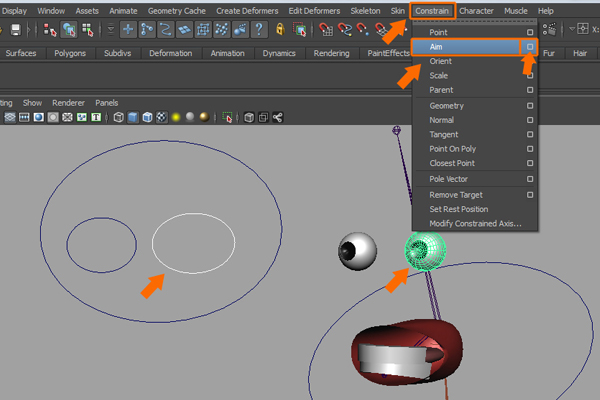Toggle the miscellaneous question-mark mask icon

pyautogui.click(x=259, y=29)
